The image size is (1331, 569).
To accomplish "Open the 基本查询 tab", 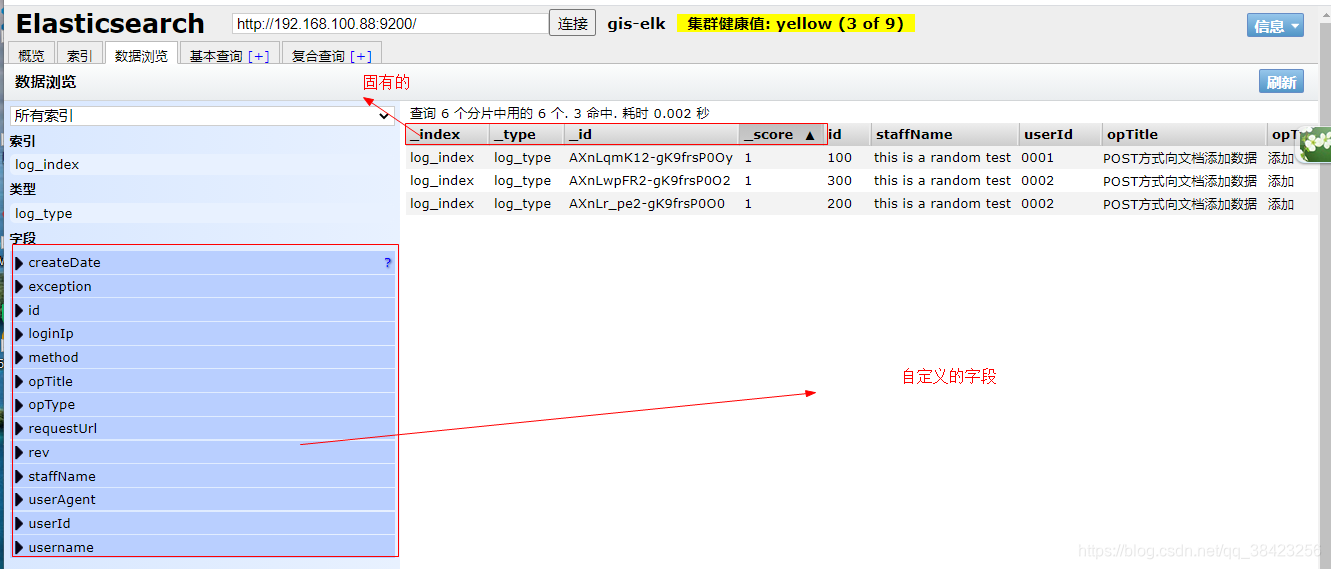I will [217, 57].
